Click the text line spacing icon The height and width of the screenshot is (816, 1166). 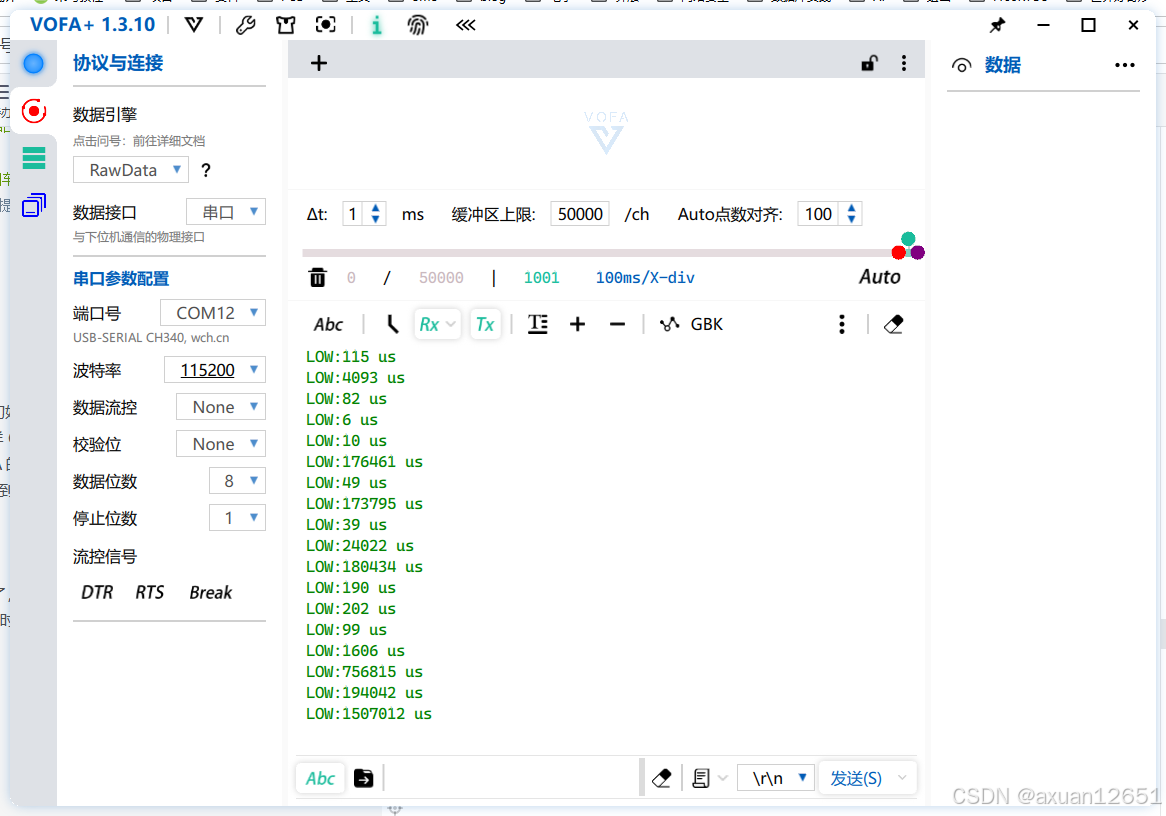tap(538, 324)
